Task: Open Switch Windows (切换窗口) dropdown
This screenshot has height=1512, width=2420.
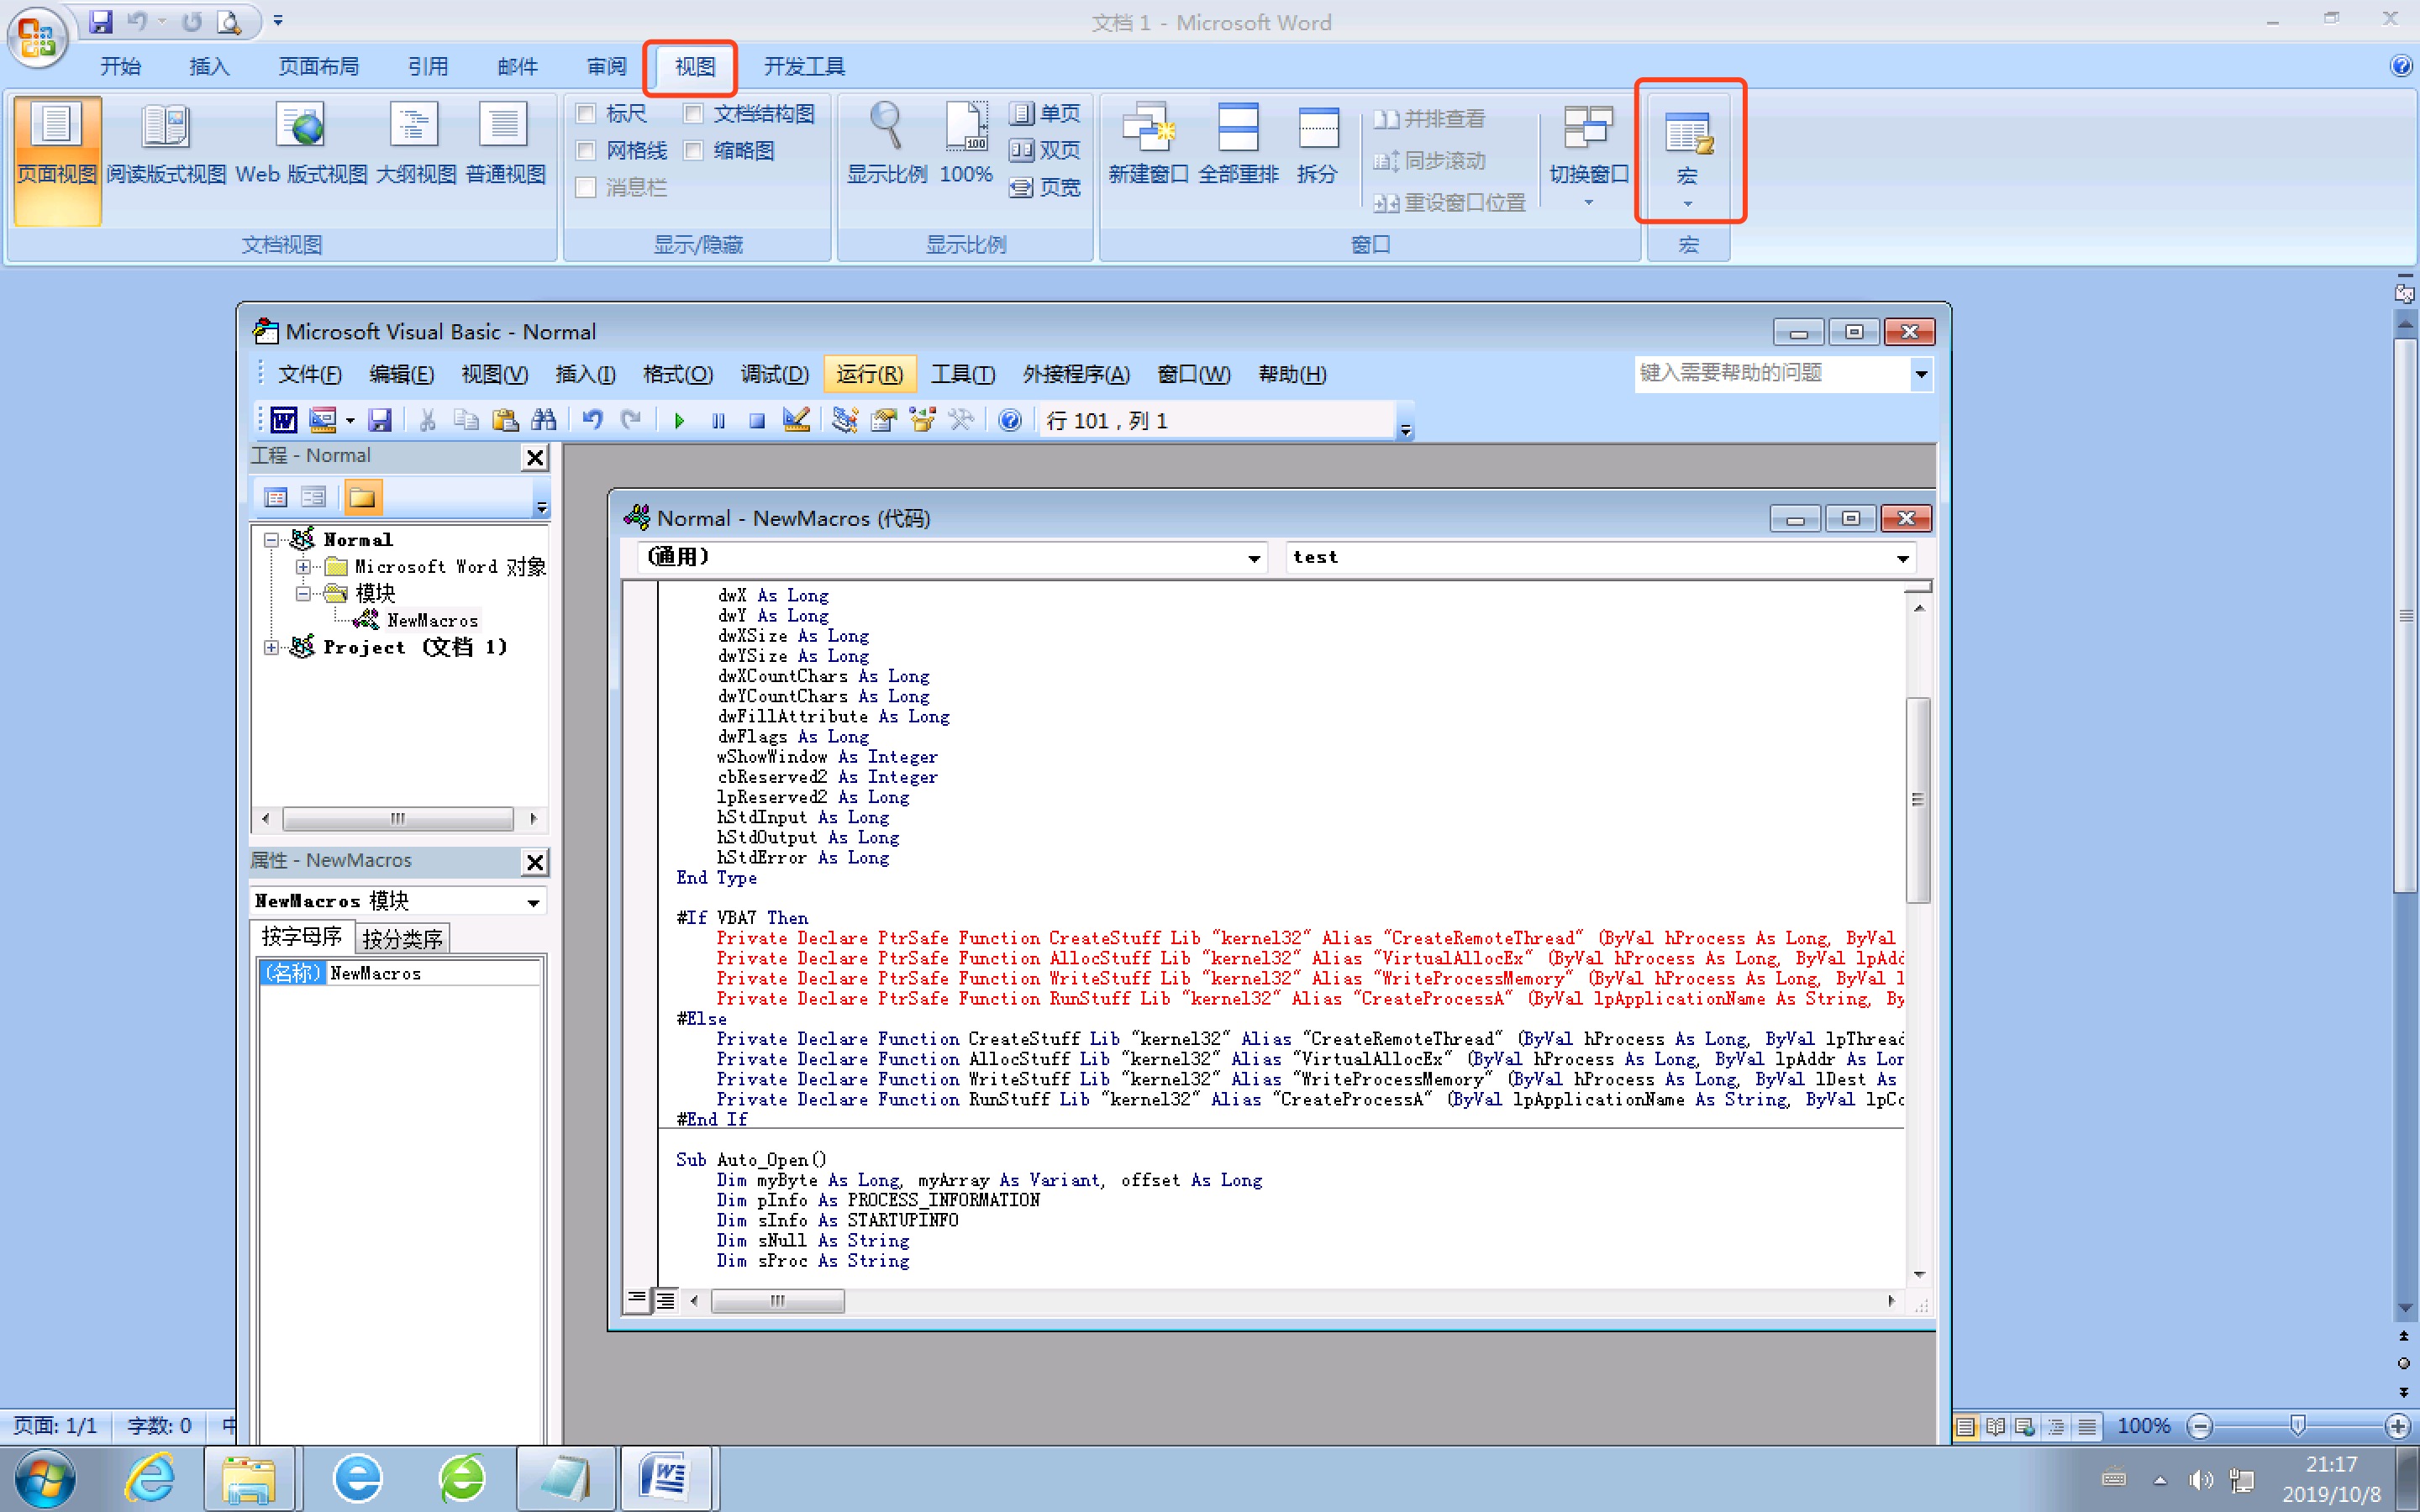Action: [1588, 156]
